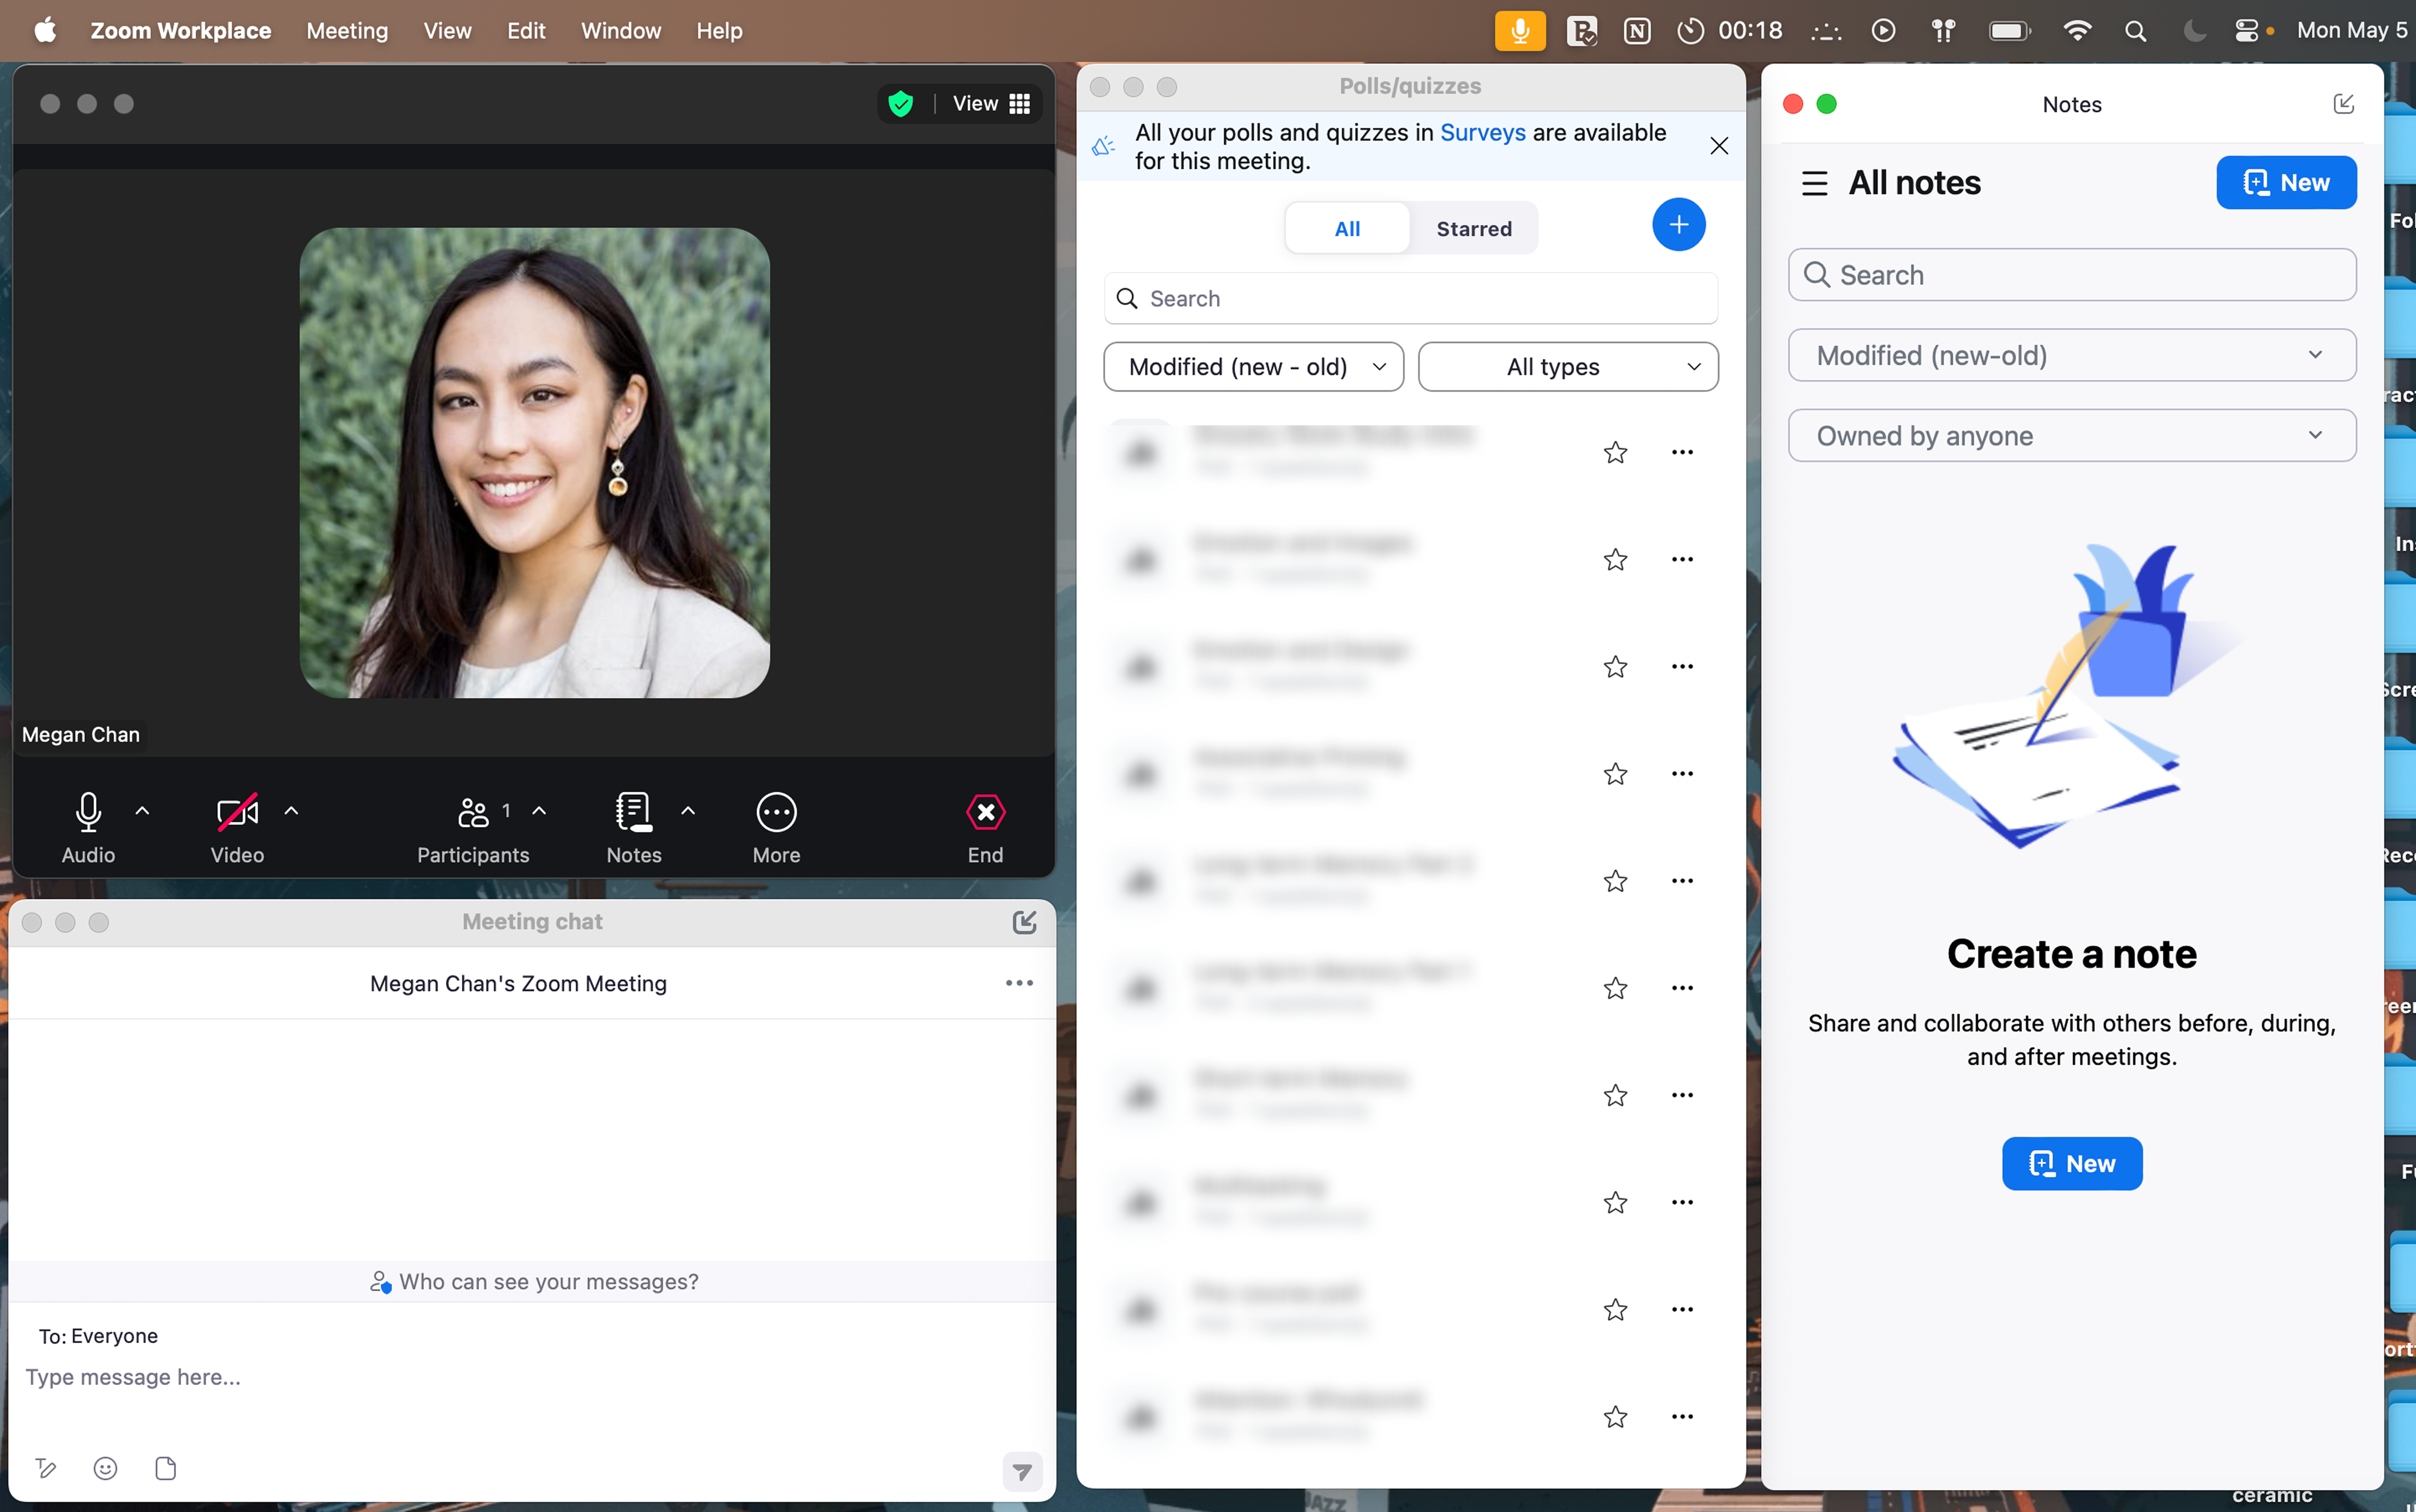
Task: Click the green encryption shield icon
Action: 901,104
